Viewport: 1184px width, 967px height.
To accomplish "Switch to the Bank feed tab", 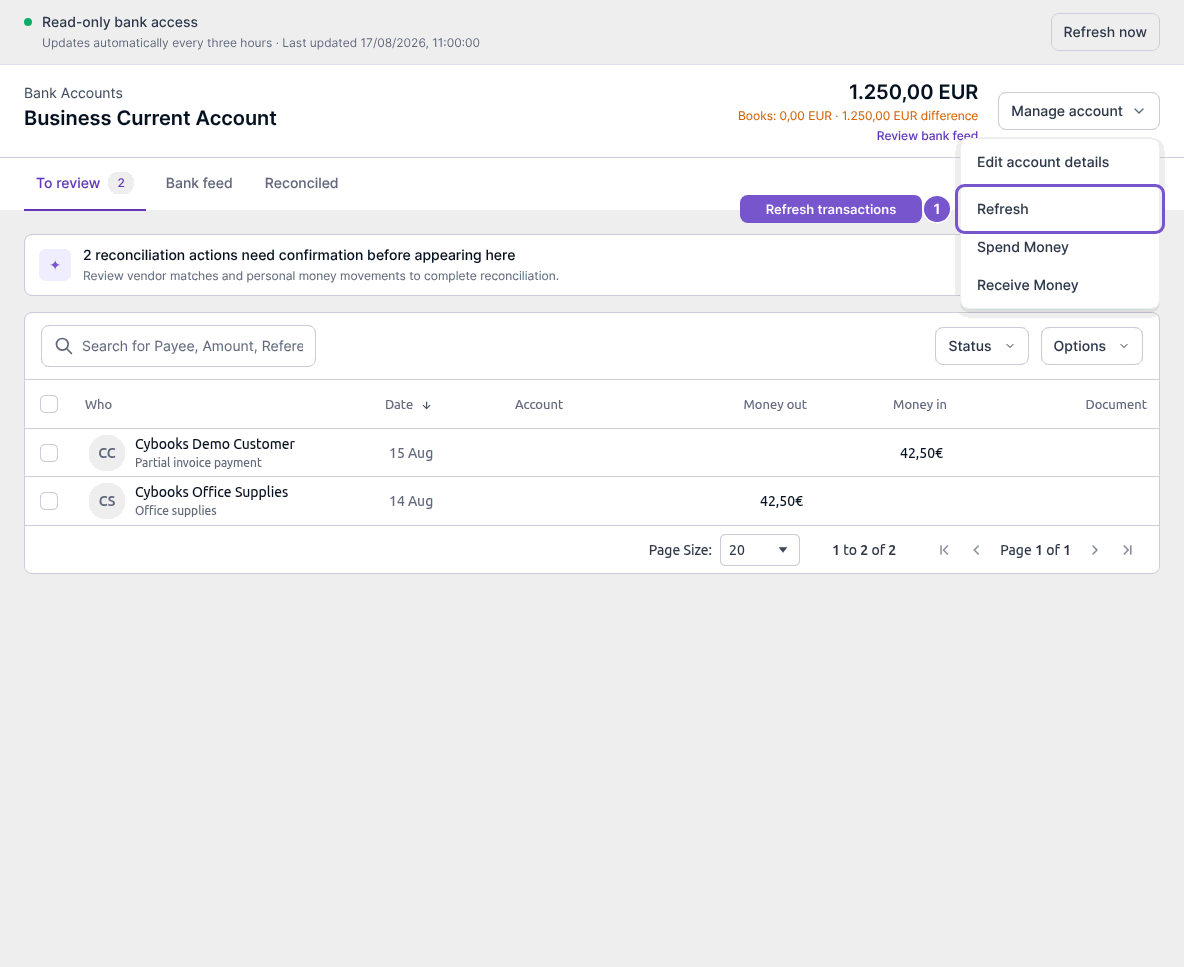I will pos(199,183).
